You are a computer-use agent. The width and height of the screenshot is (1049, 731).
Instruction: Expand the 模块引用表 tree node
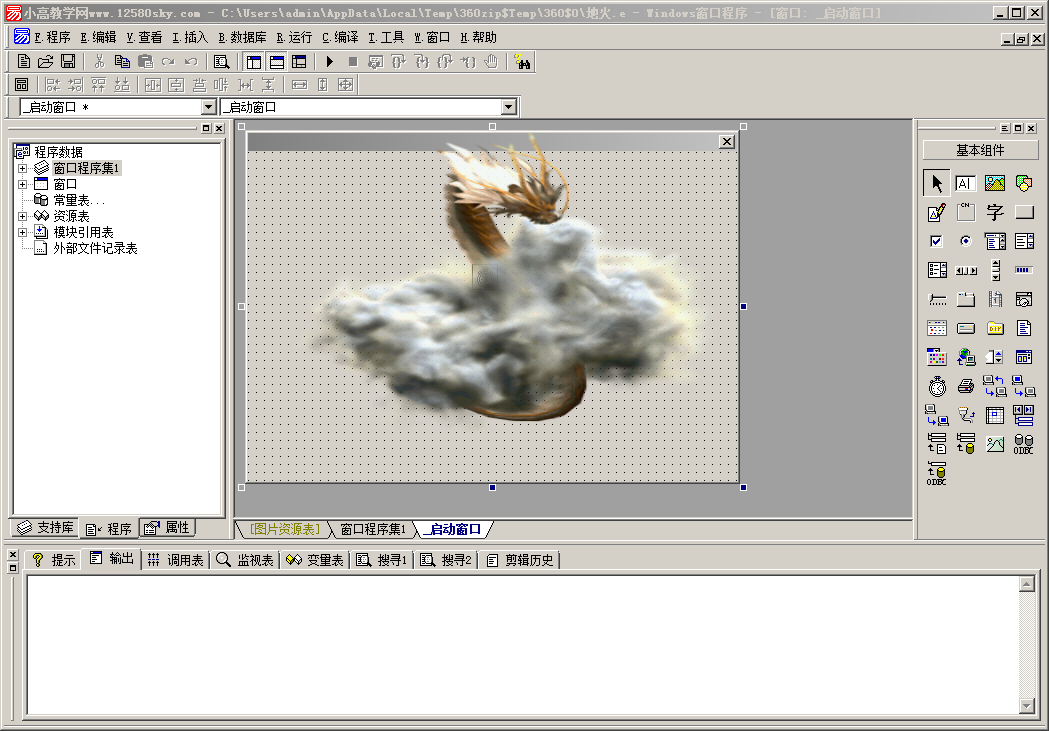tap(22, 232)
